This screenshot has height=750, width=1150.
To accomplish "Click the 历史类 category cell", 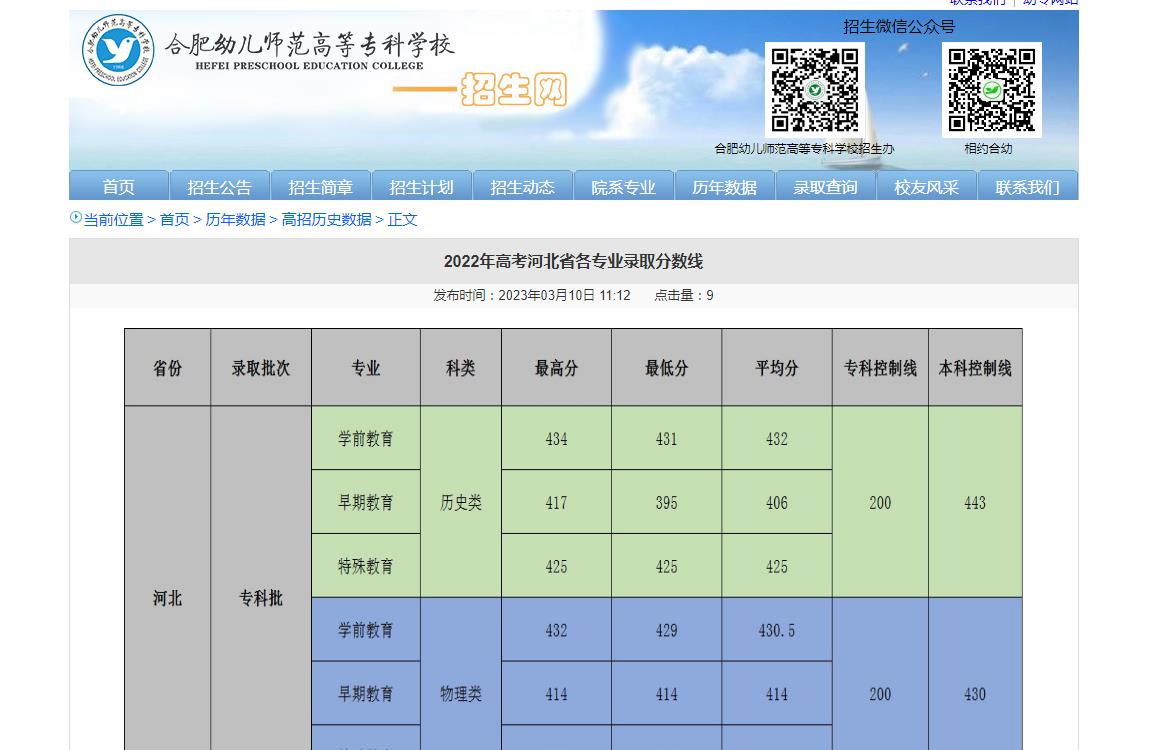I will pos(461,502).
